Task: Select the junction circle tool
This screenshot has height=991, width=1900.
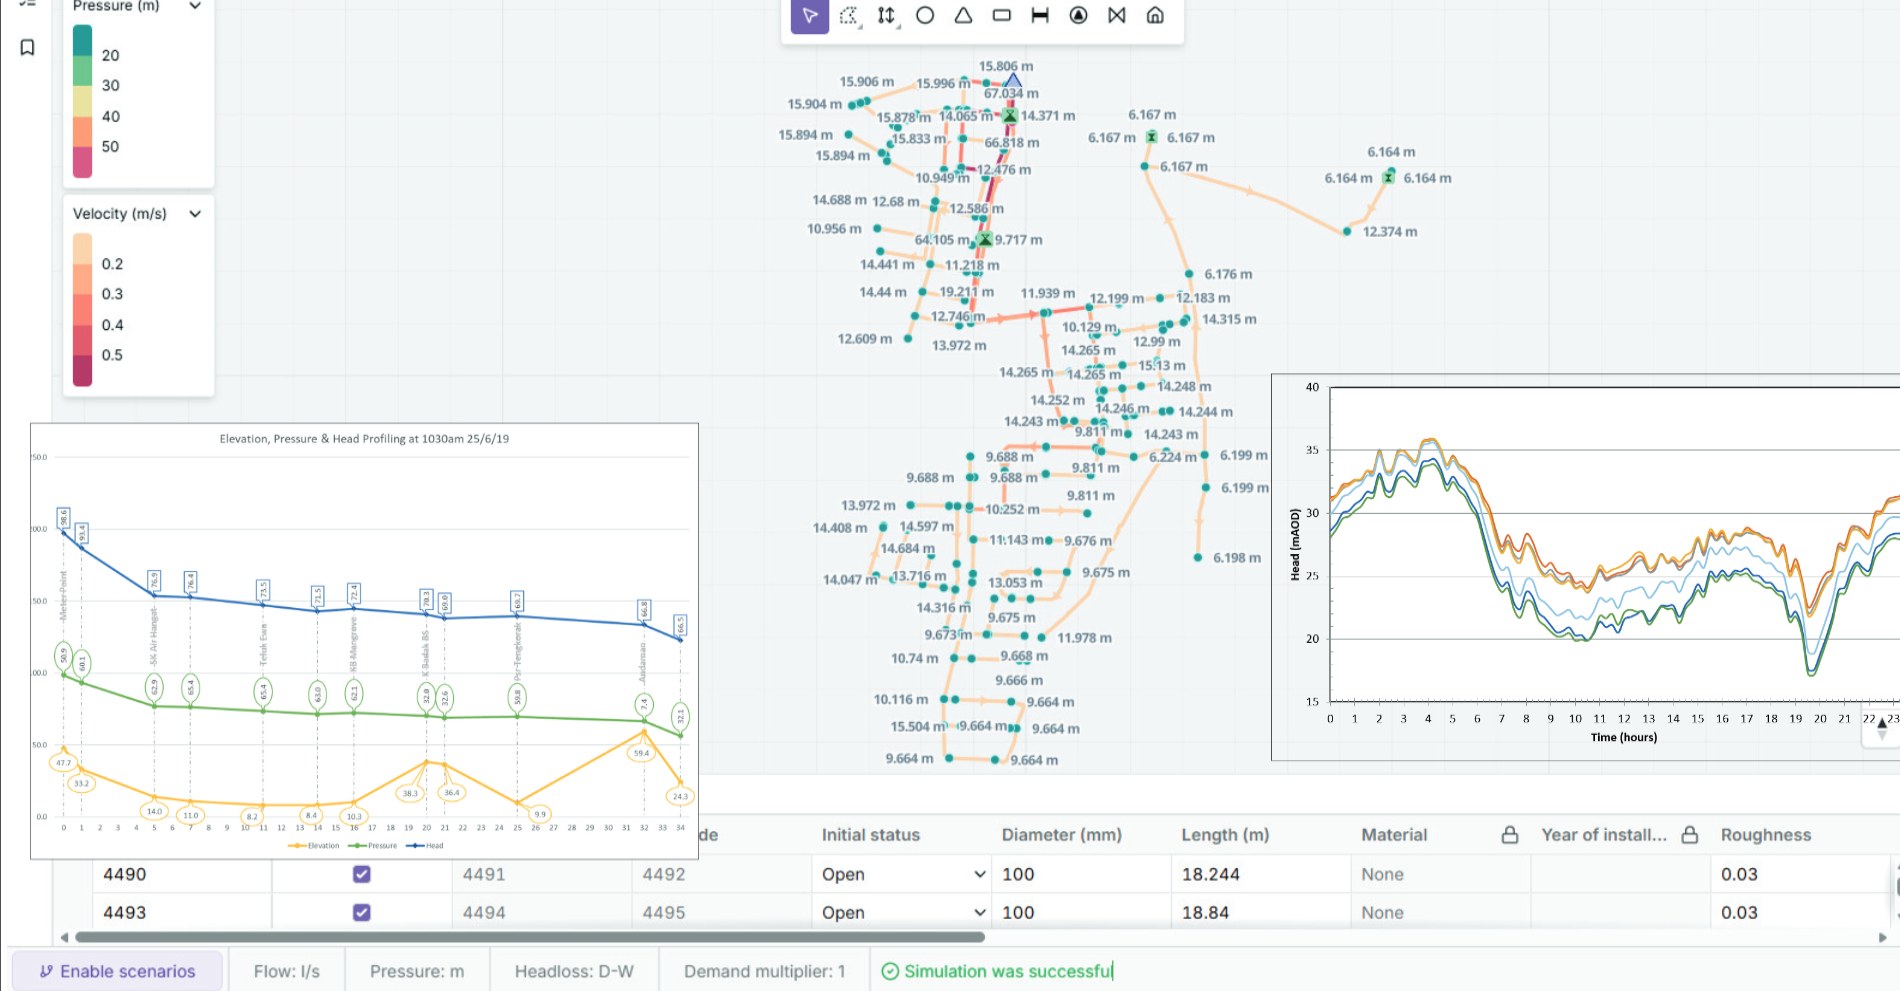Action: pos(925,15)
